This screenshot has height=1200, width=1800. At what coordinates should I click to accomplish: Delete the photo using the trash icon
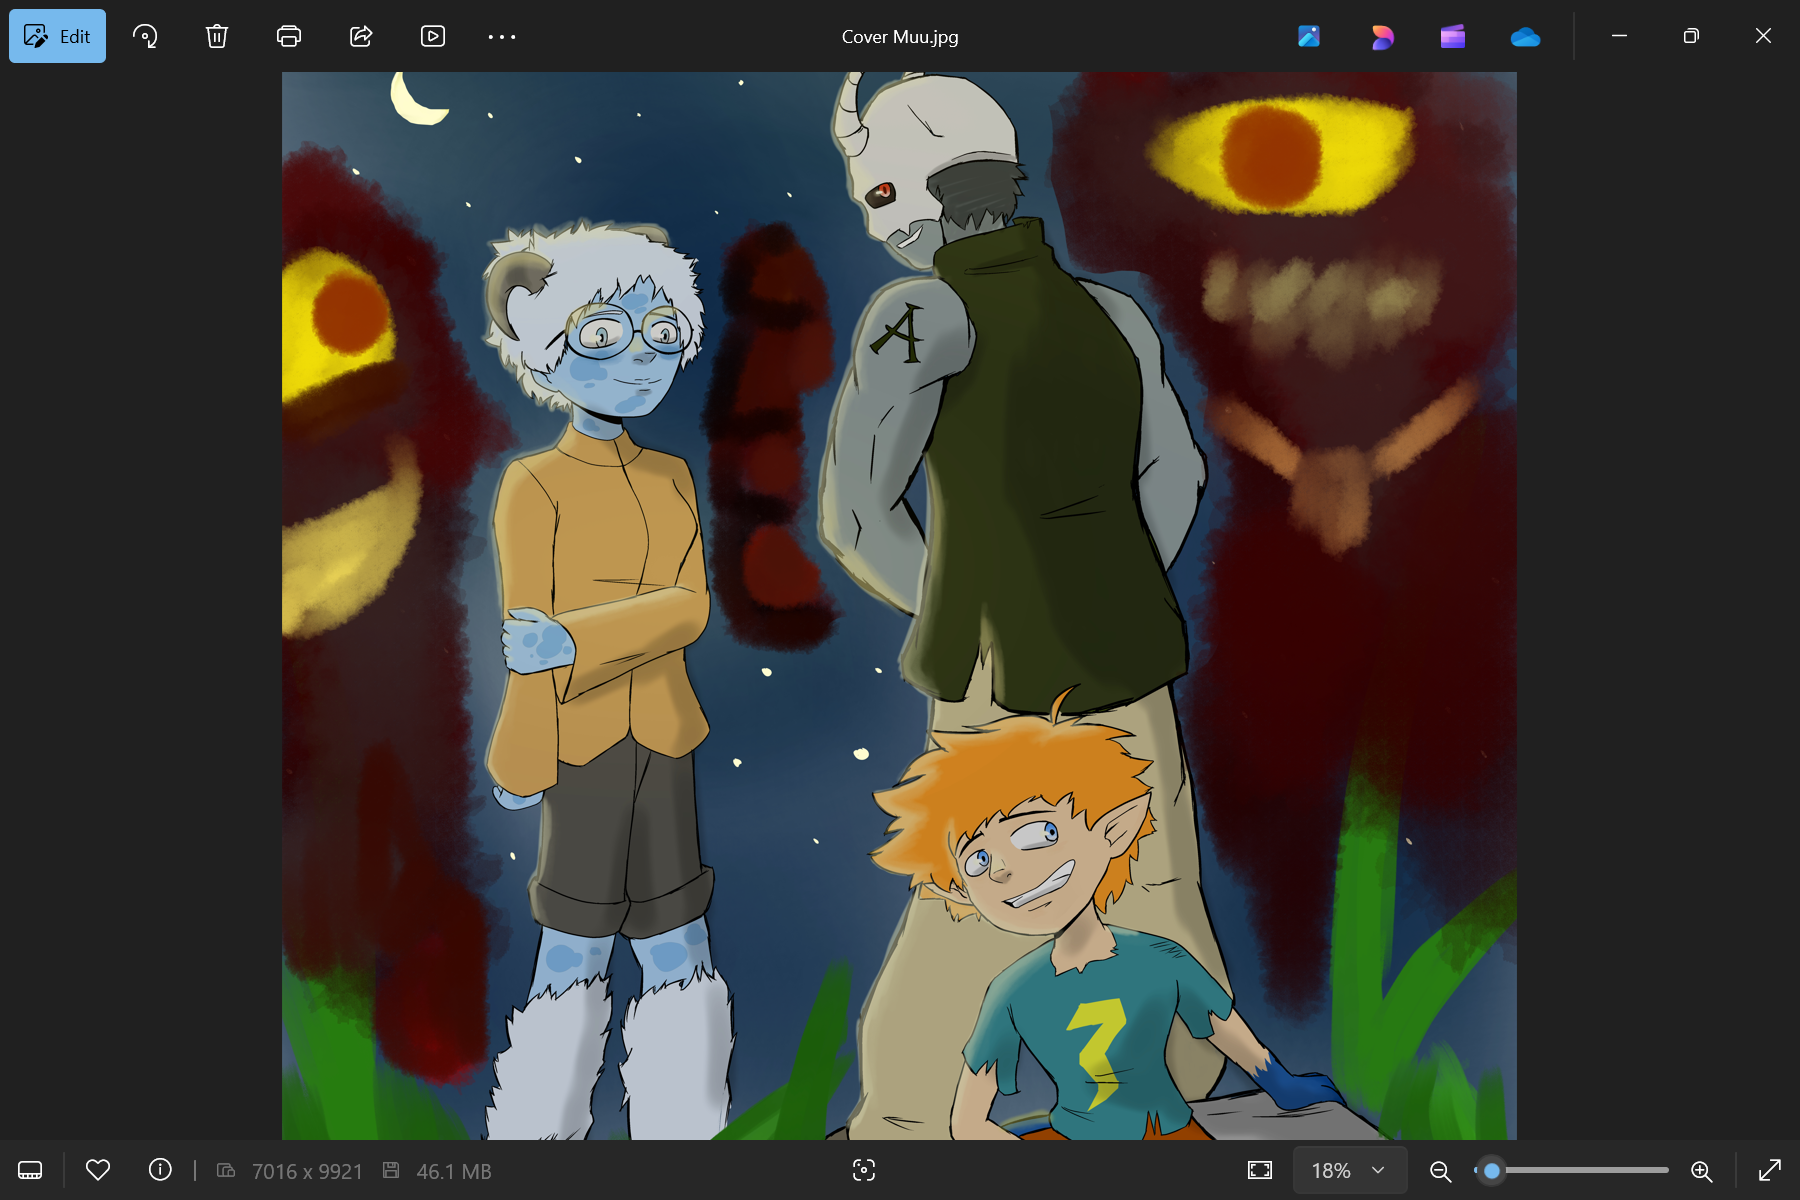pos(217,37)
